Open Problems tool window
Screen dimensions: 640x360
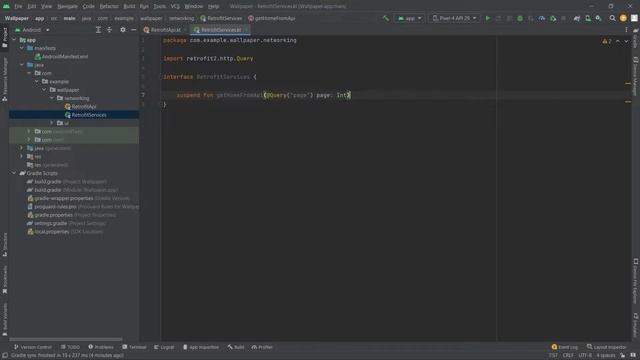pos(101,347)
